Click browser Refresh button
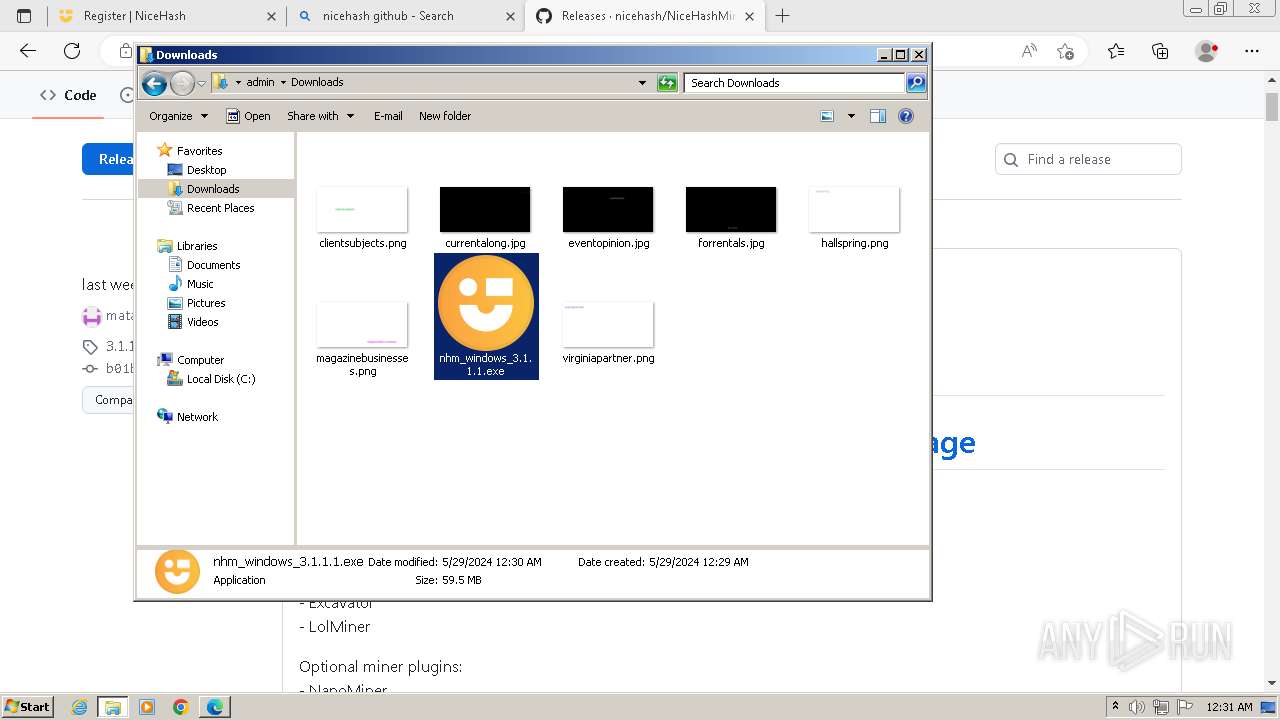This screenshot has height=720, width=1280. coord(72,51)
